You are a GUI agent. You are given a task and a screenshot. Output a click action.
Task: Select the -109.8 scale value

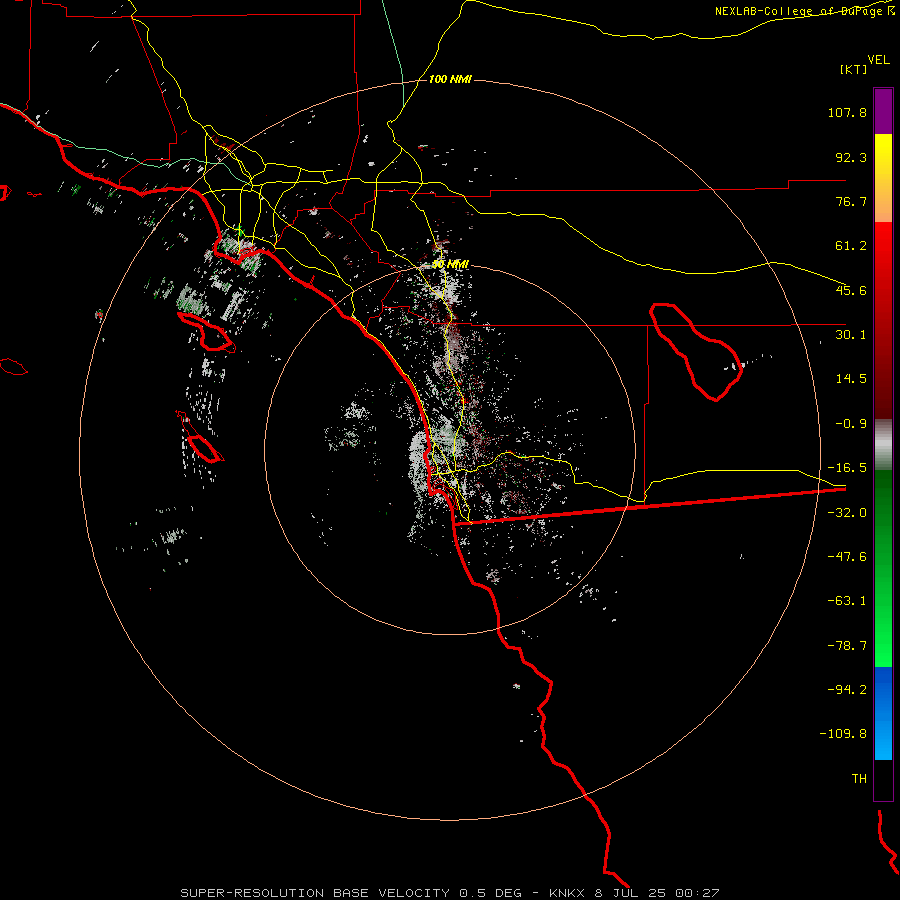tap(843, 734)
